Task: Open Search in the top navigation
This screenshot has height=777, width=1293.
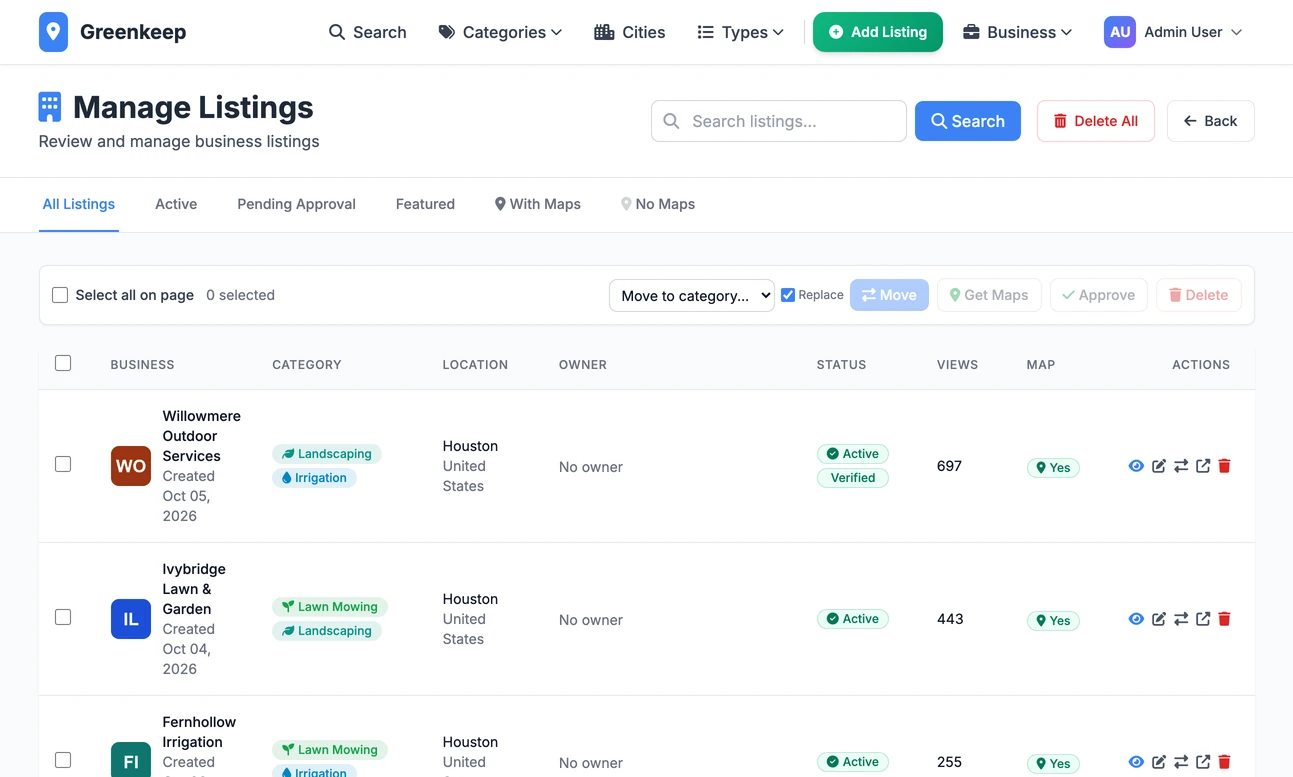Action: (x=368, y=32)
